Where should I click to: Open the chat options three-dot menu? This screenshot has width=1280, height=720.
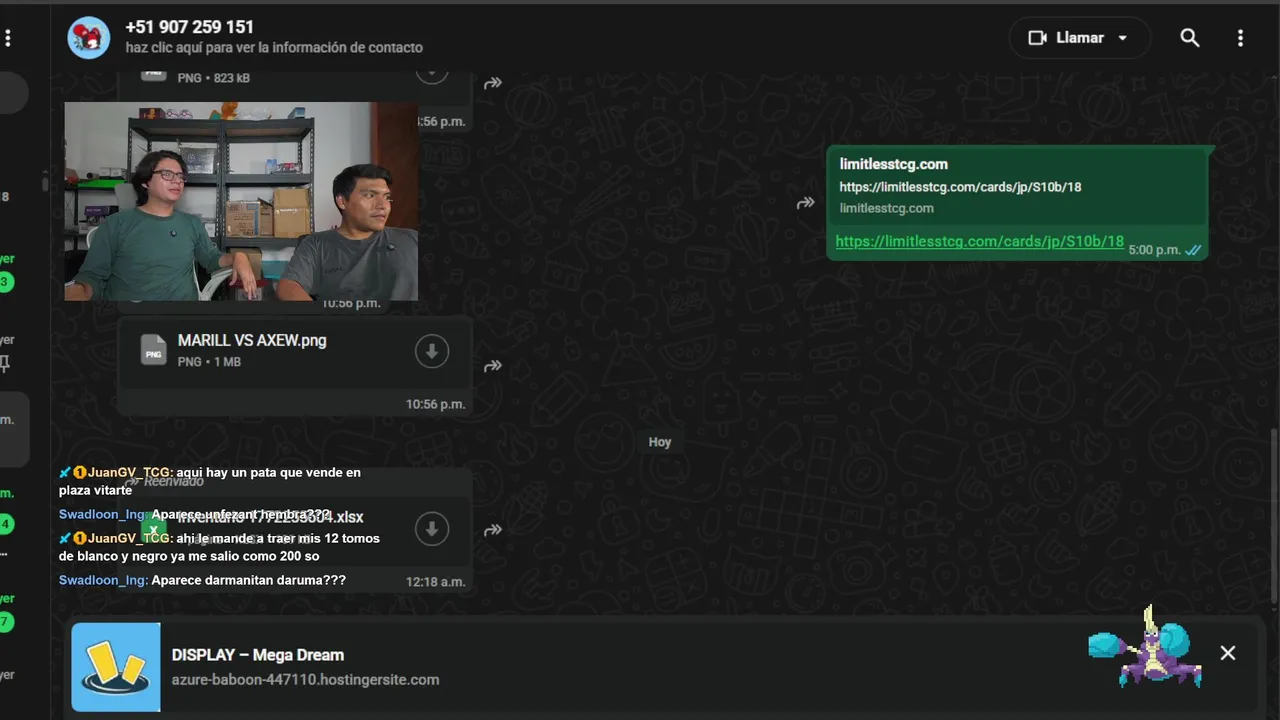pos(1240,38)
